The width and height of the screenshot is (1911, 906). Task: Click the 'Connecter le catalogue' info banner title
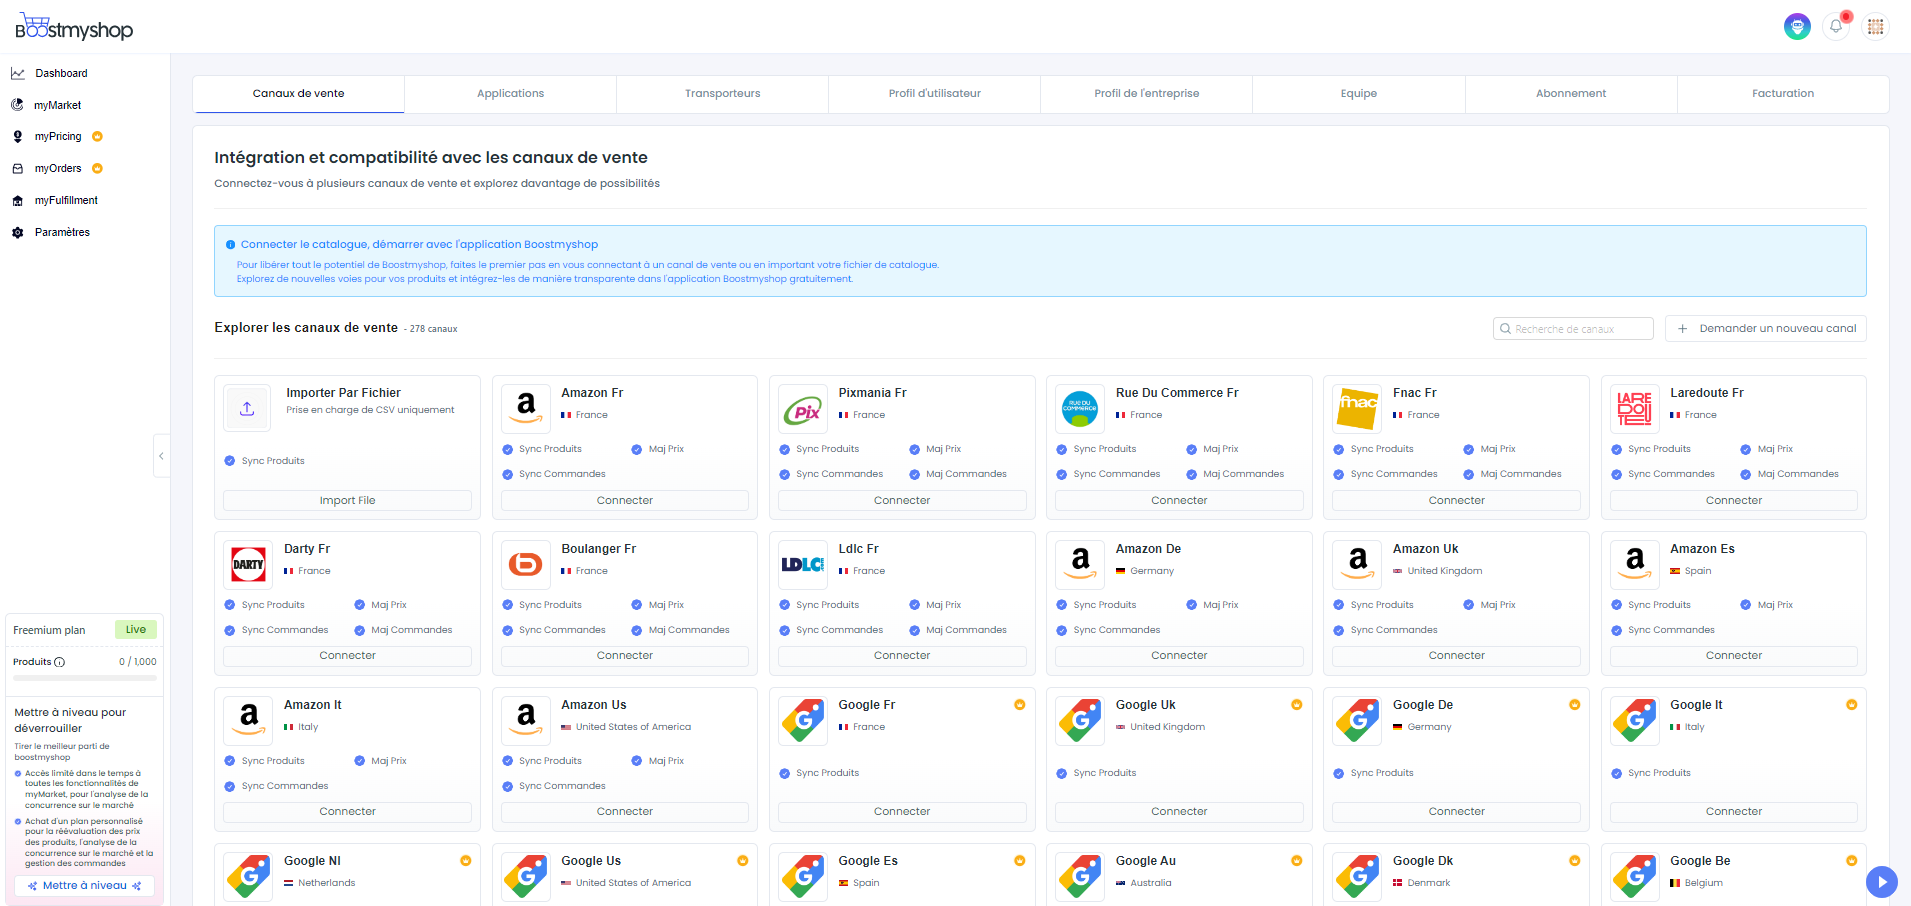point(419,244)
